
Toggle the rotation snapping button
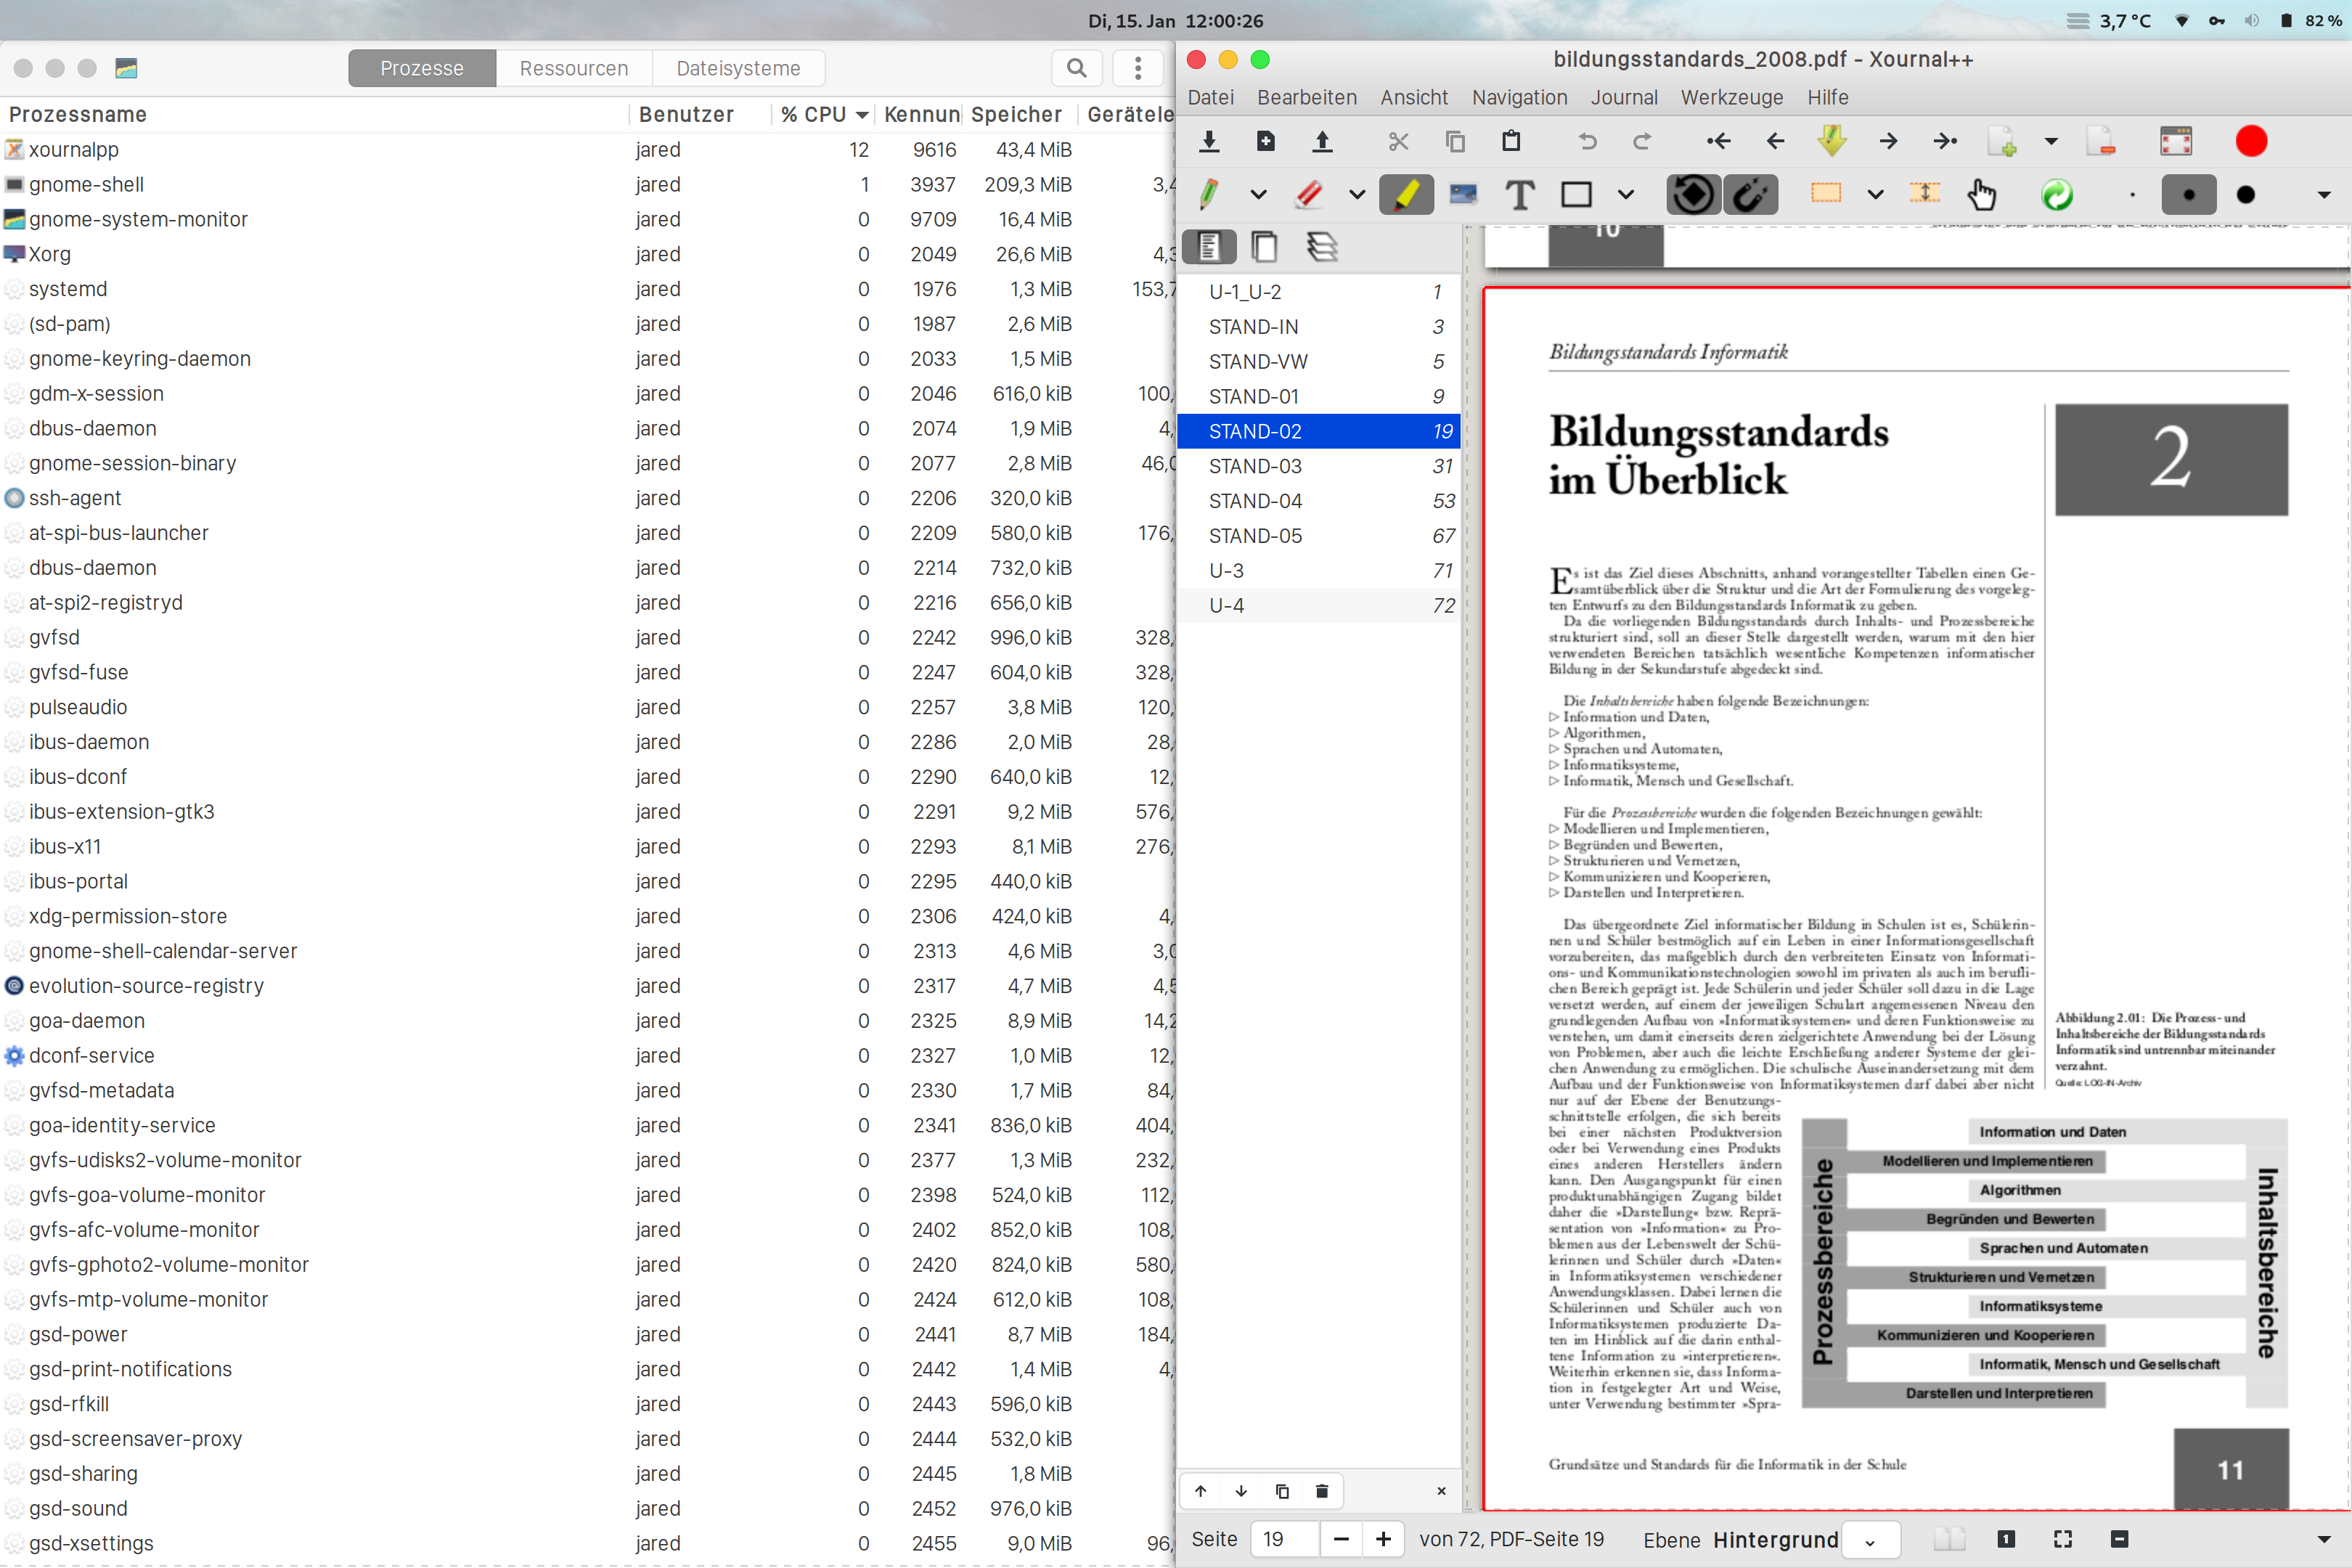click(1692, 195)
